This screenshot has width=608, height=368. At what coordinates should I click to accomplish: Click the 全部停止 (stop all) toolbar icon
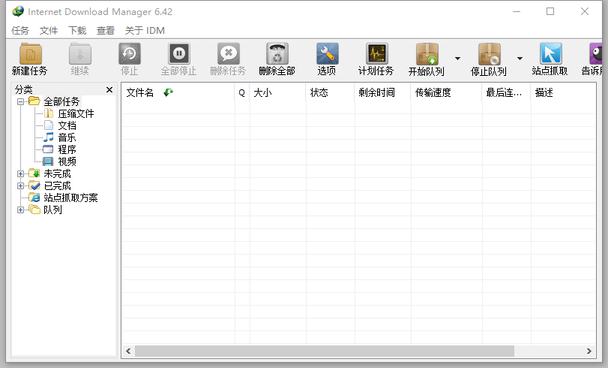(179, 54)
